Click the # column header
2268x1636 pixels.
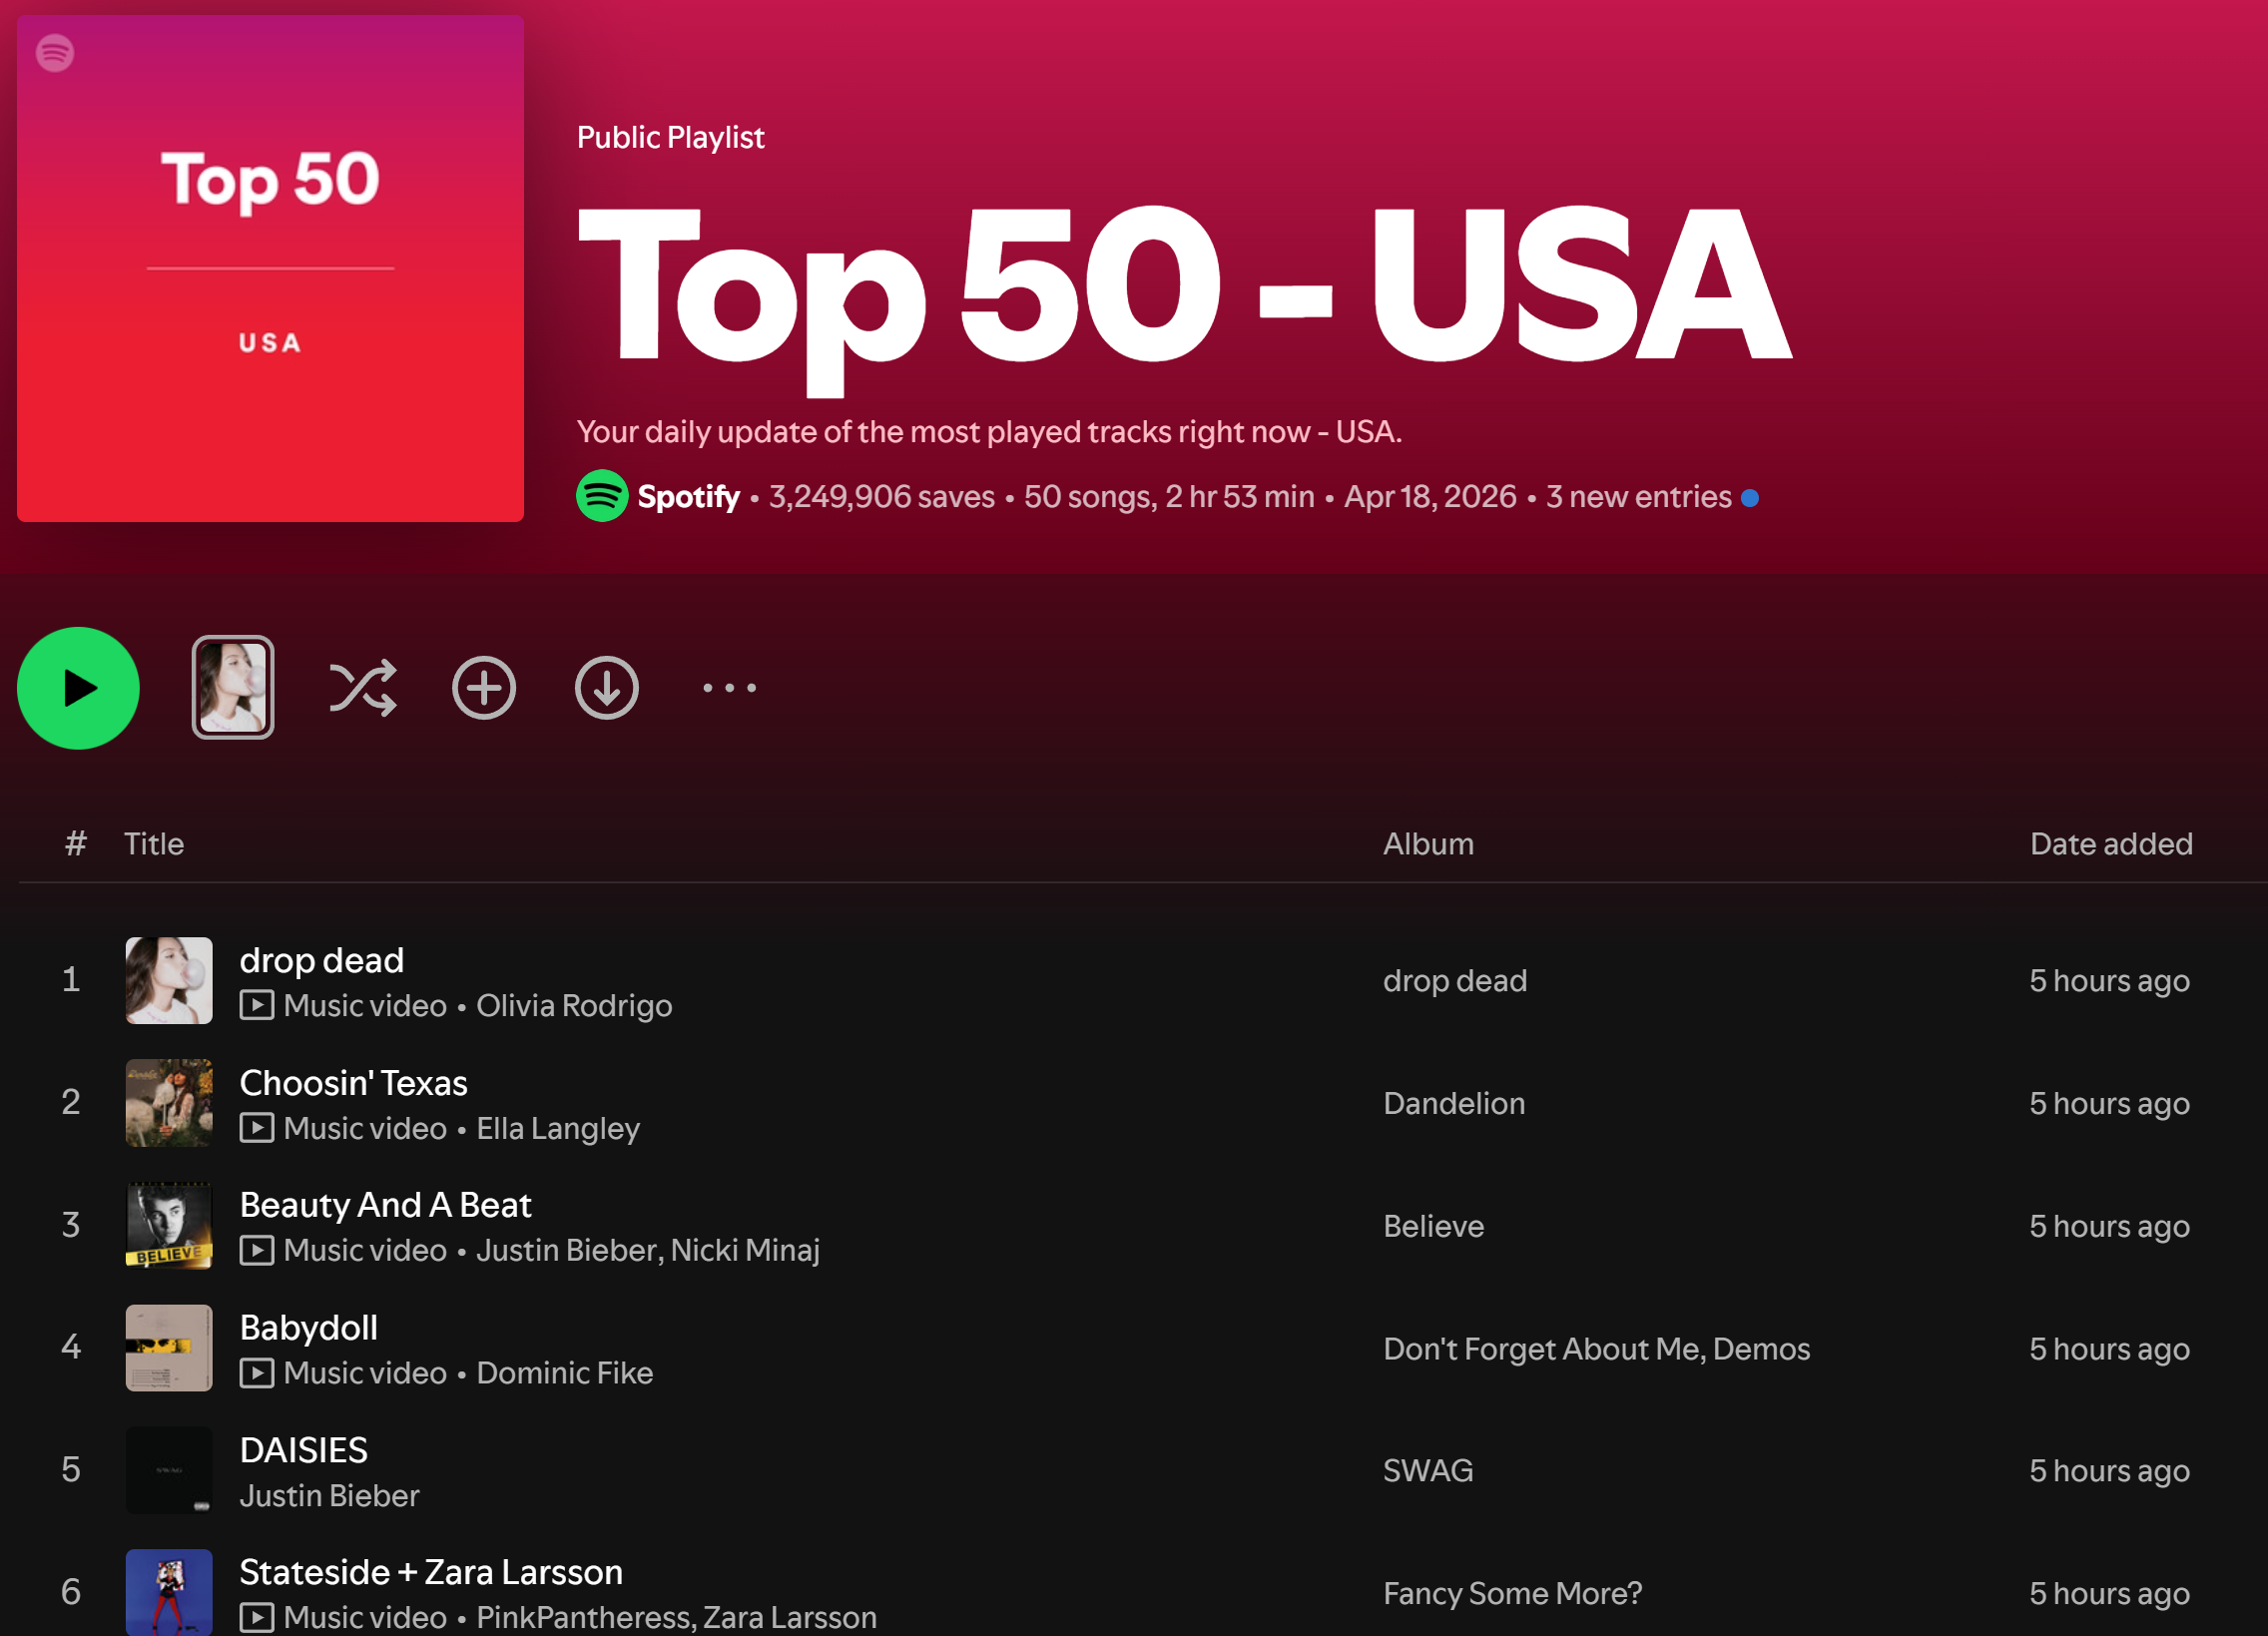click(x=76, y=844)
